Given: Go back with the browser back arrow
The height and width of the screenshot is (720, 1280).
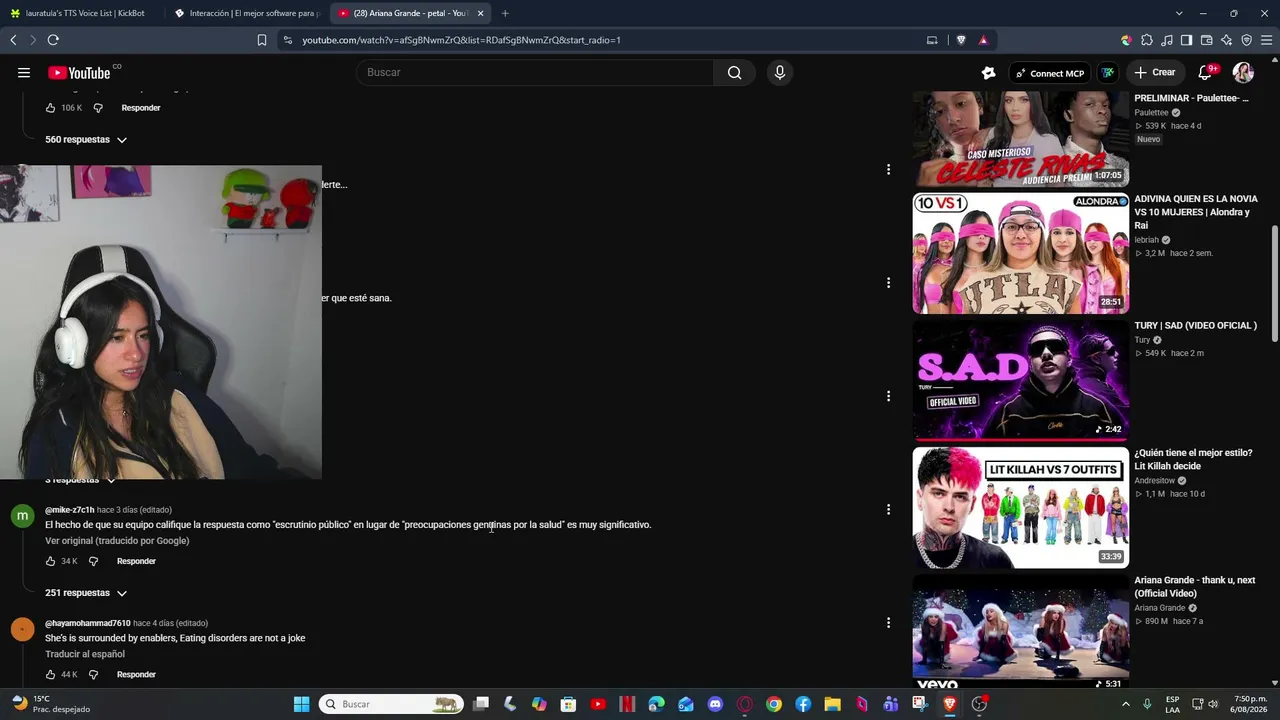Looking at the screenshot, I should tap(13, 40).
